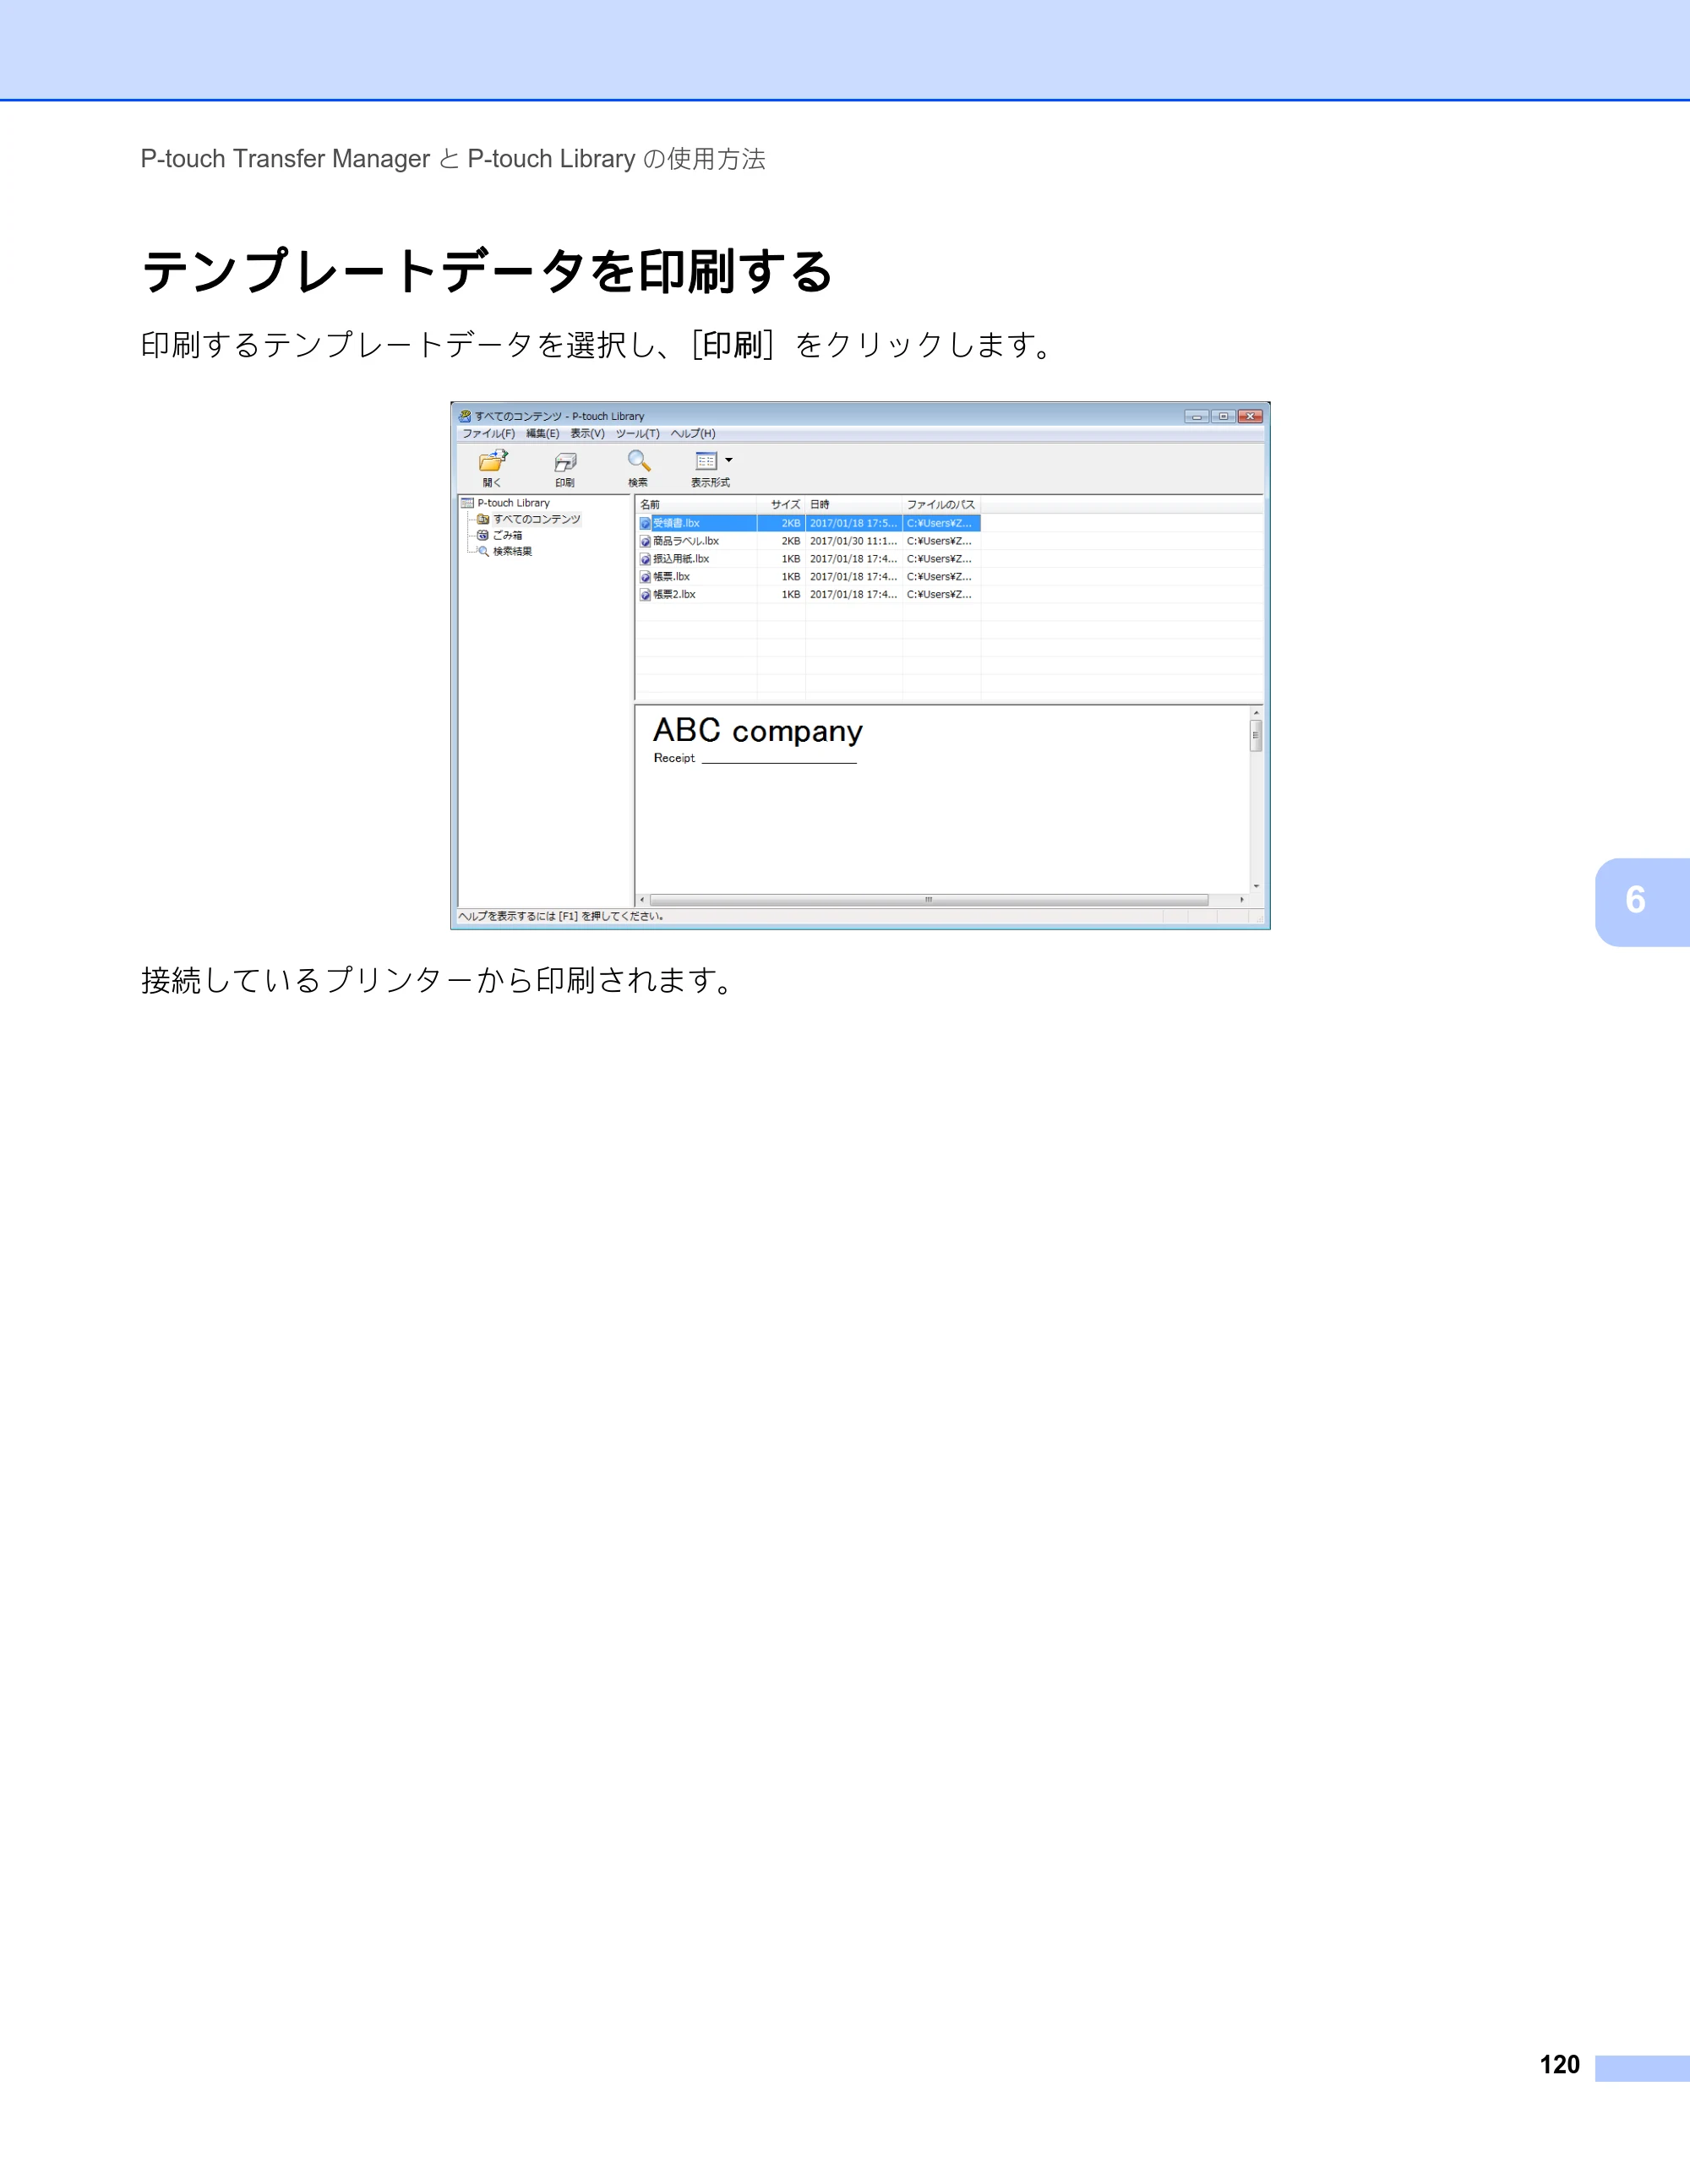The height and width of the screenshot is (2184, 1690).
Task: Open the ツール(T) menu
Action: pyautogui.click(x=637, y=434)
